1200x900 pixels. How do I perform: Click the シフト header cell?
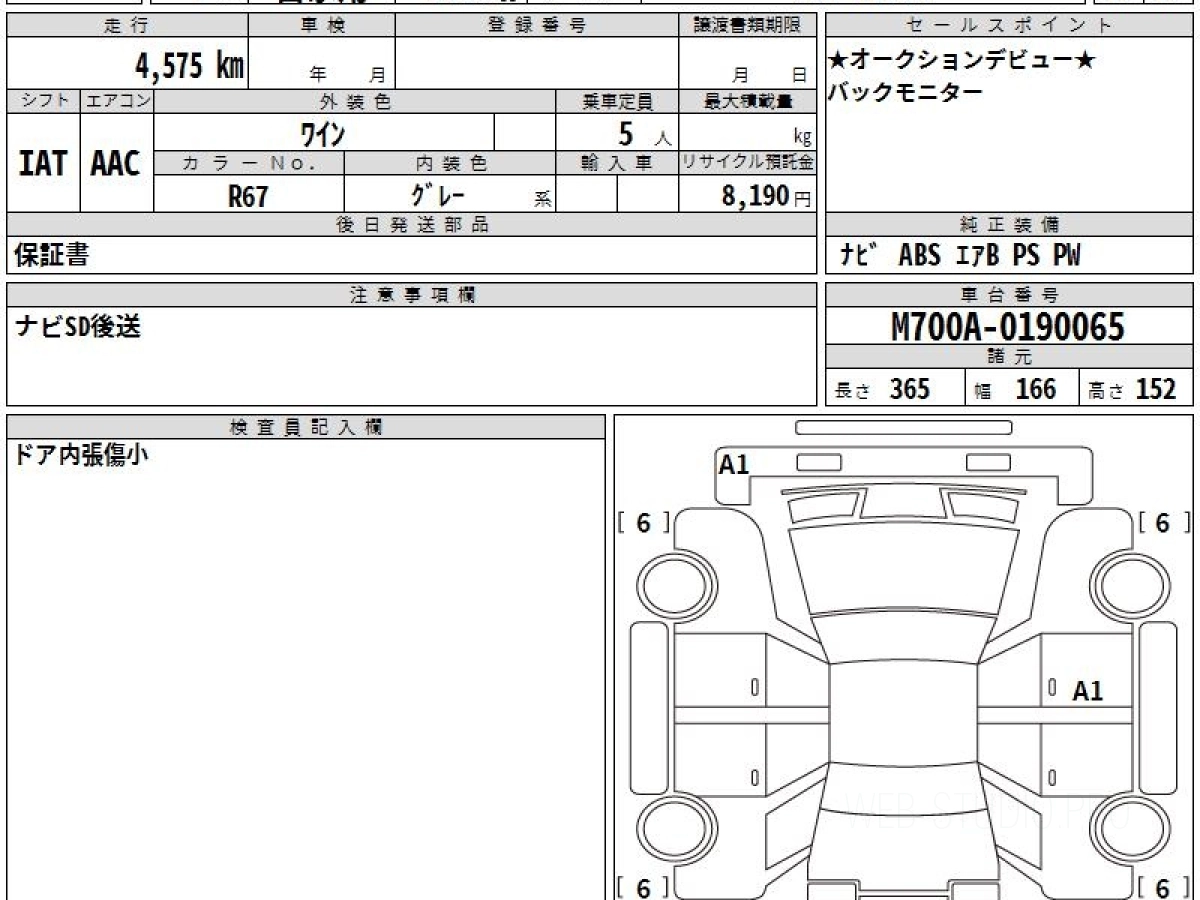point(43,101)
